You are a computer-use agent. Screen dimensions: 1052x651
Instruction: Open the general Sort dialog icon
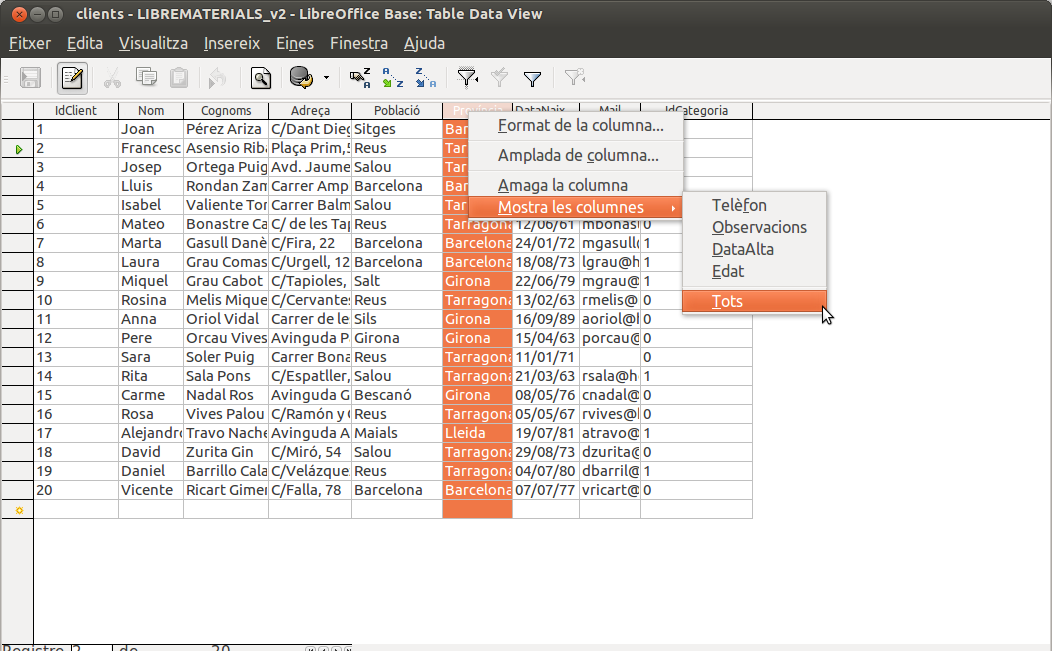360,77
